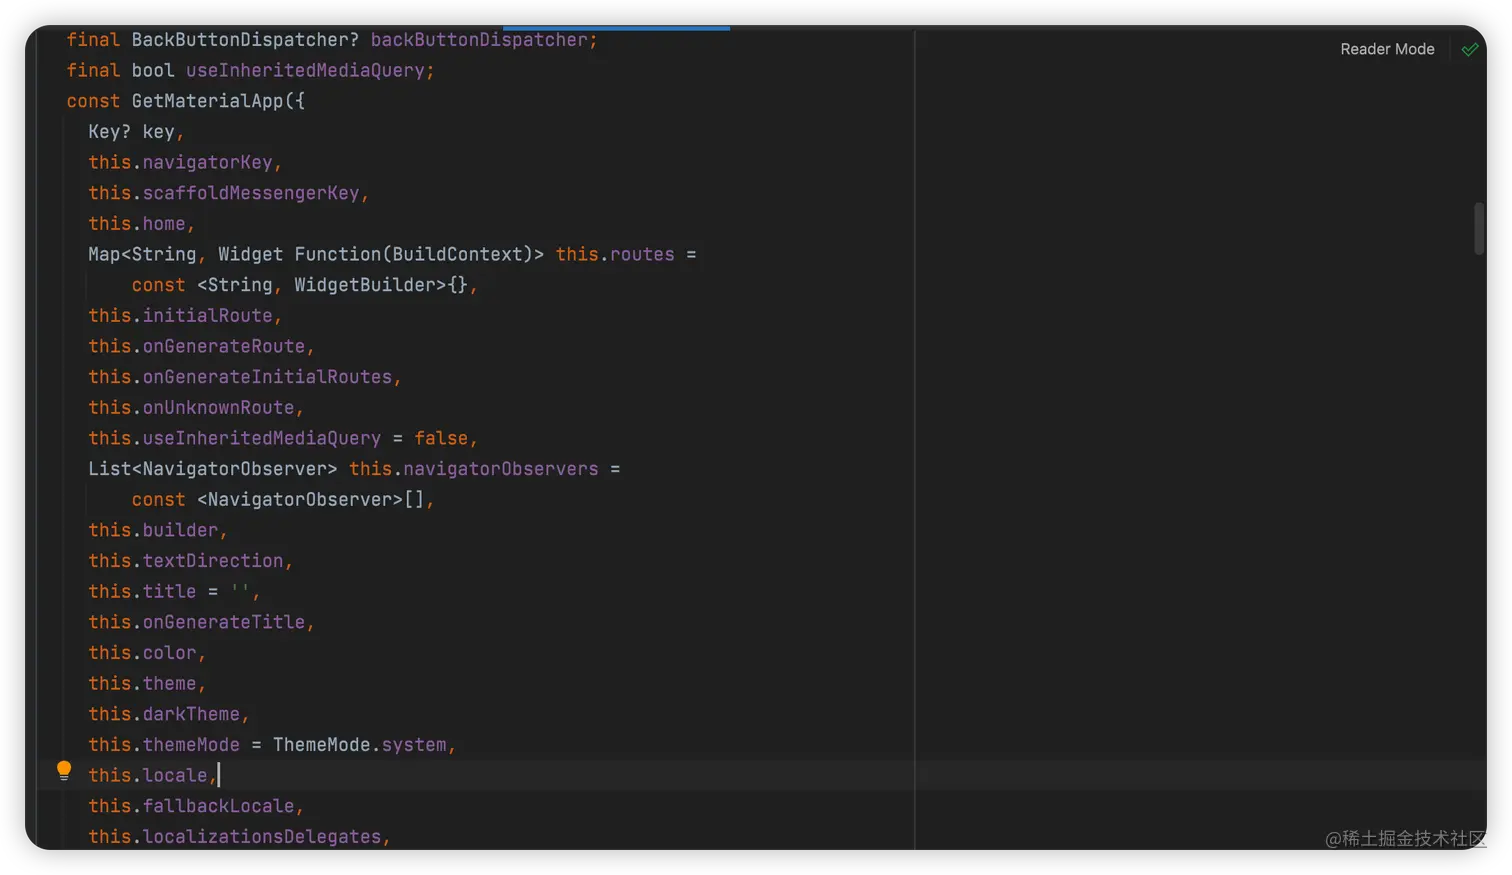Click the ThemeMode.system default value
The image size is (1512, 875).
pyautogui.click(x=360, y=745)
